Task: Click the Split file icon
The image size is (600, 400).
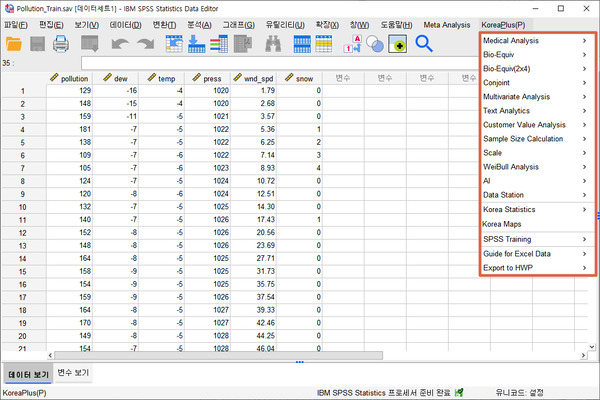Action: (x=302, y=44)
